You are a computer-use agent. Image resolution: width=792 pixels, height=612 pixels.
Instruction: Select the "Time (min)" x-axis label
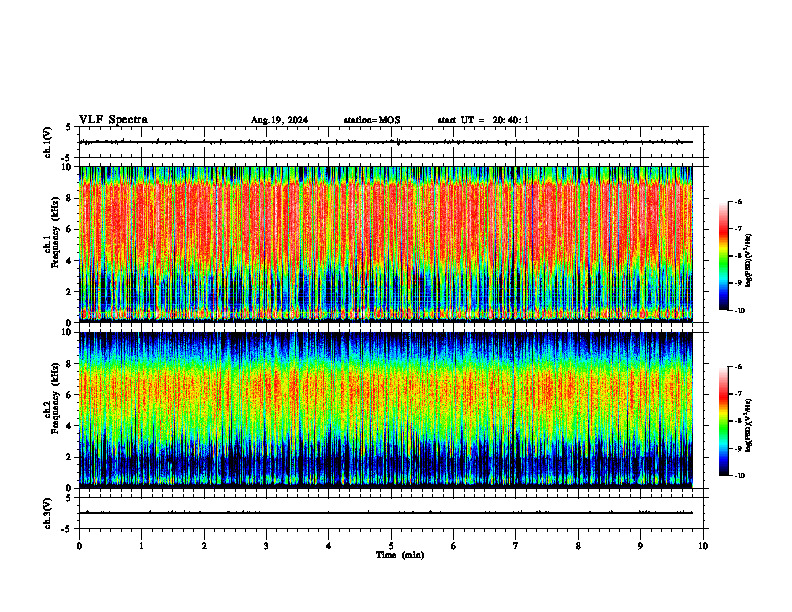pos(400,555)
